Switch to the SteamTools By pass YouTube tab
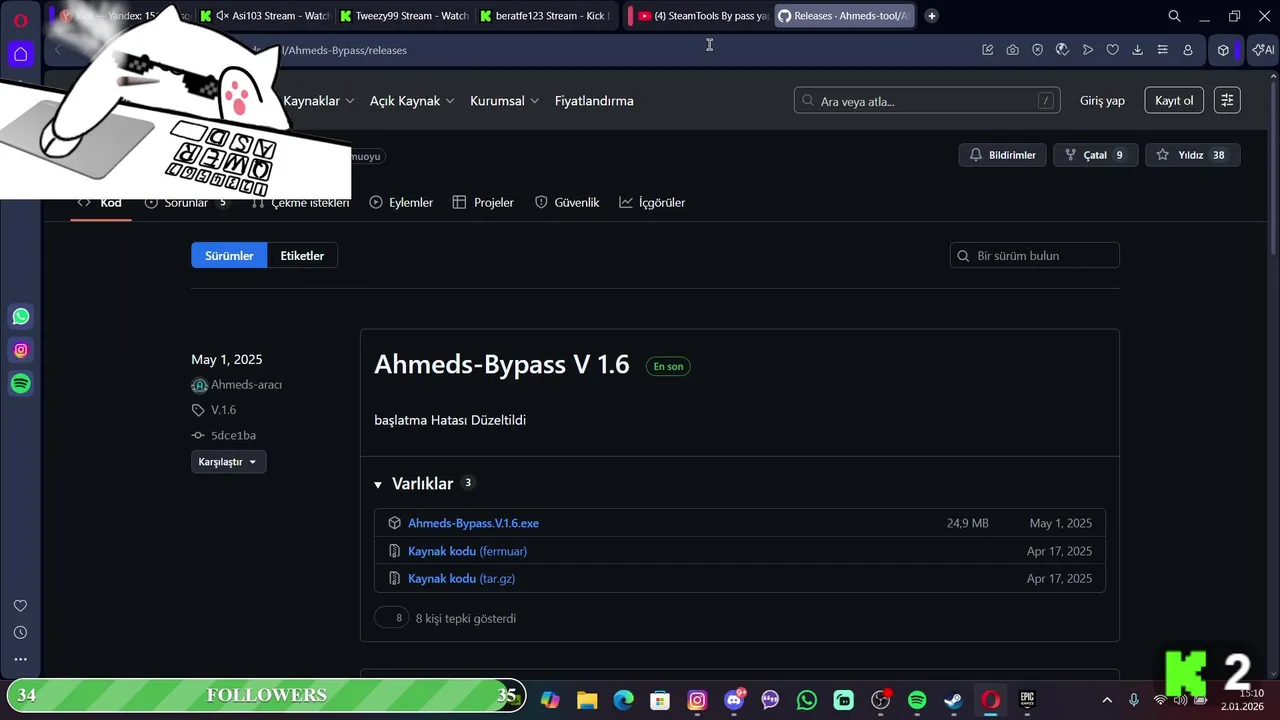Image resolution: width=1280 pixels, height=720 pixels. (703, 16)
